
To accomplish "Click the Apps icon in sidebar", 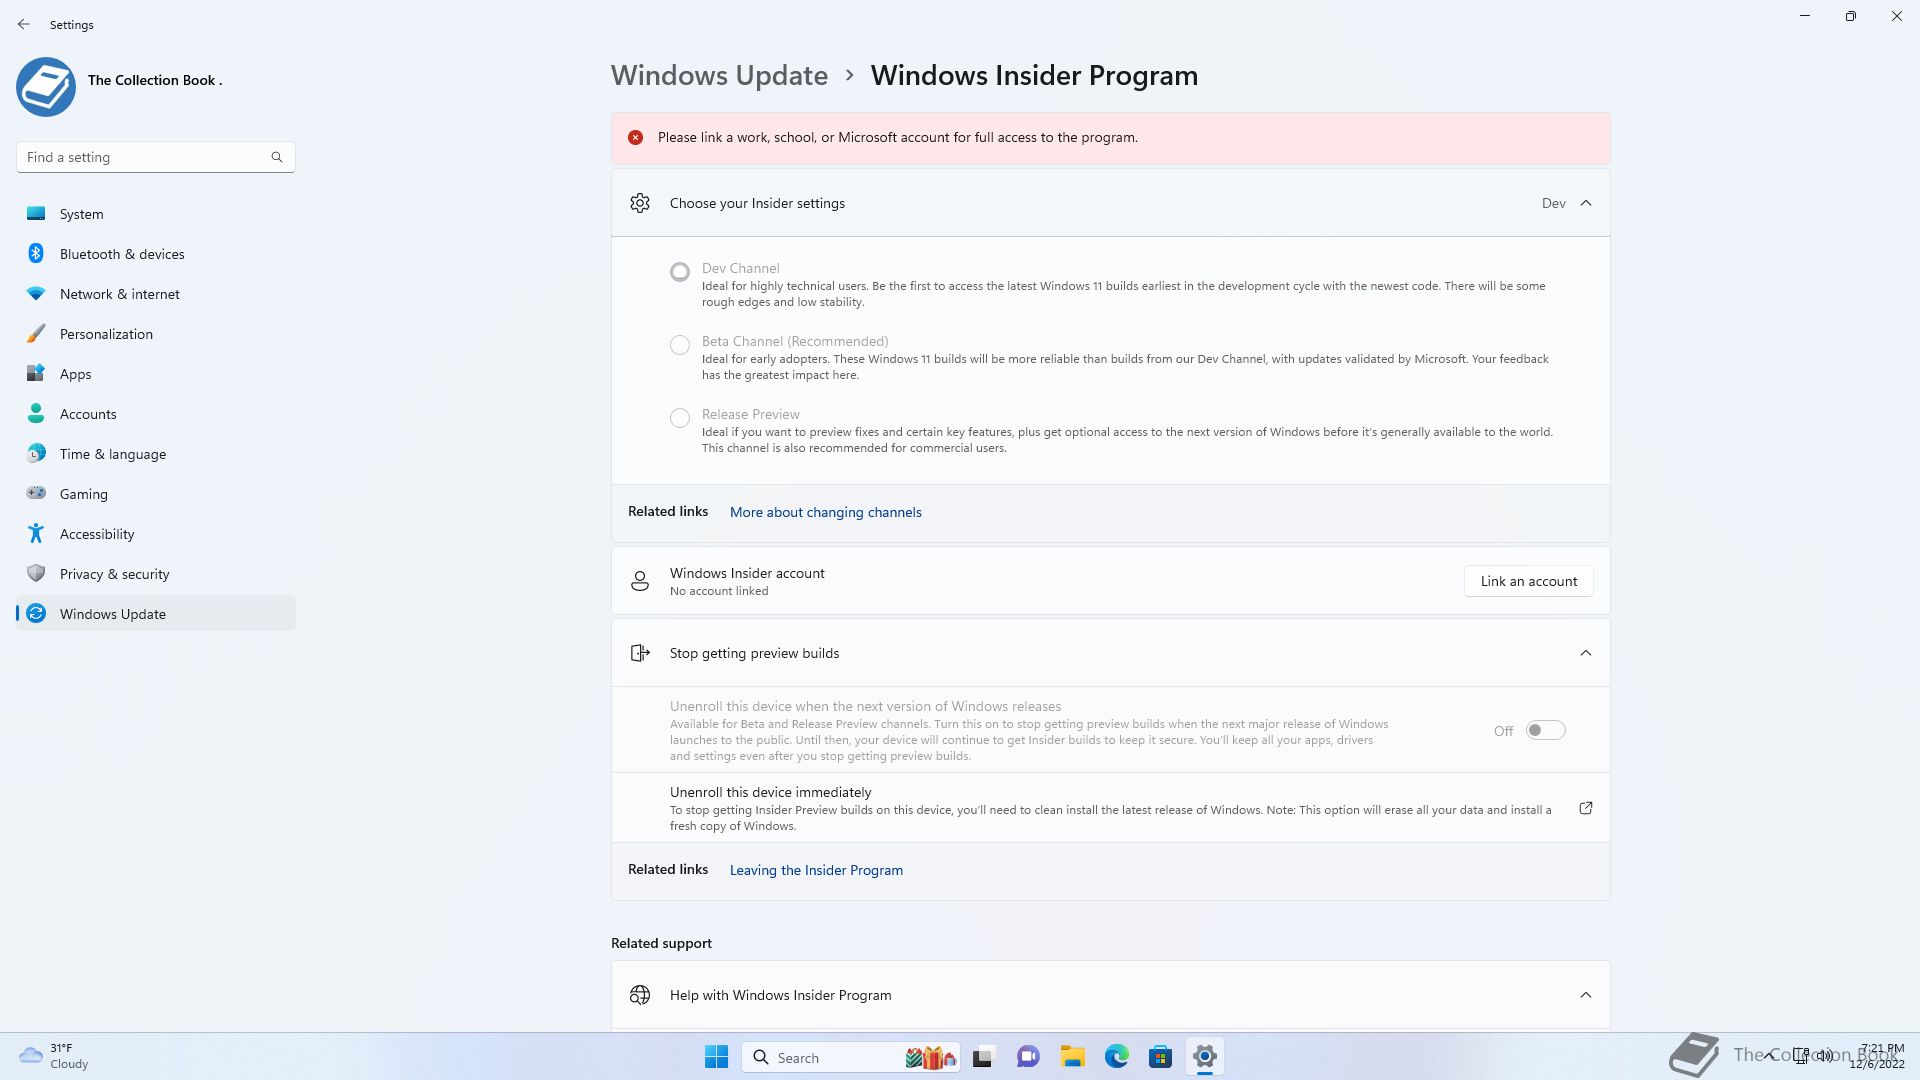I will tap(36, 373).
